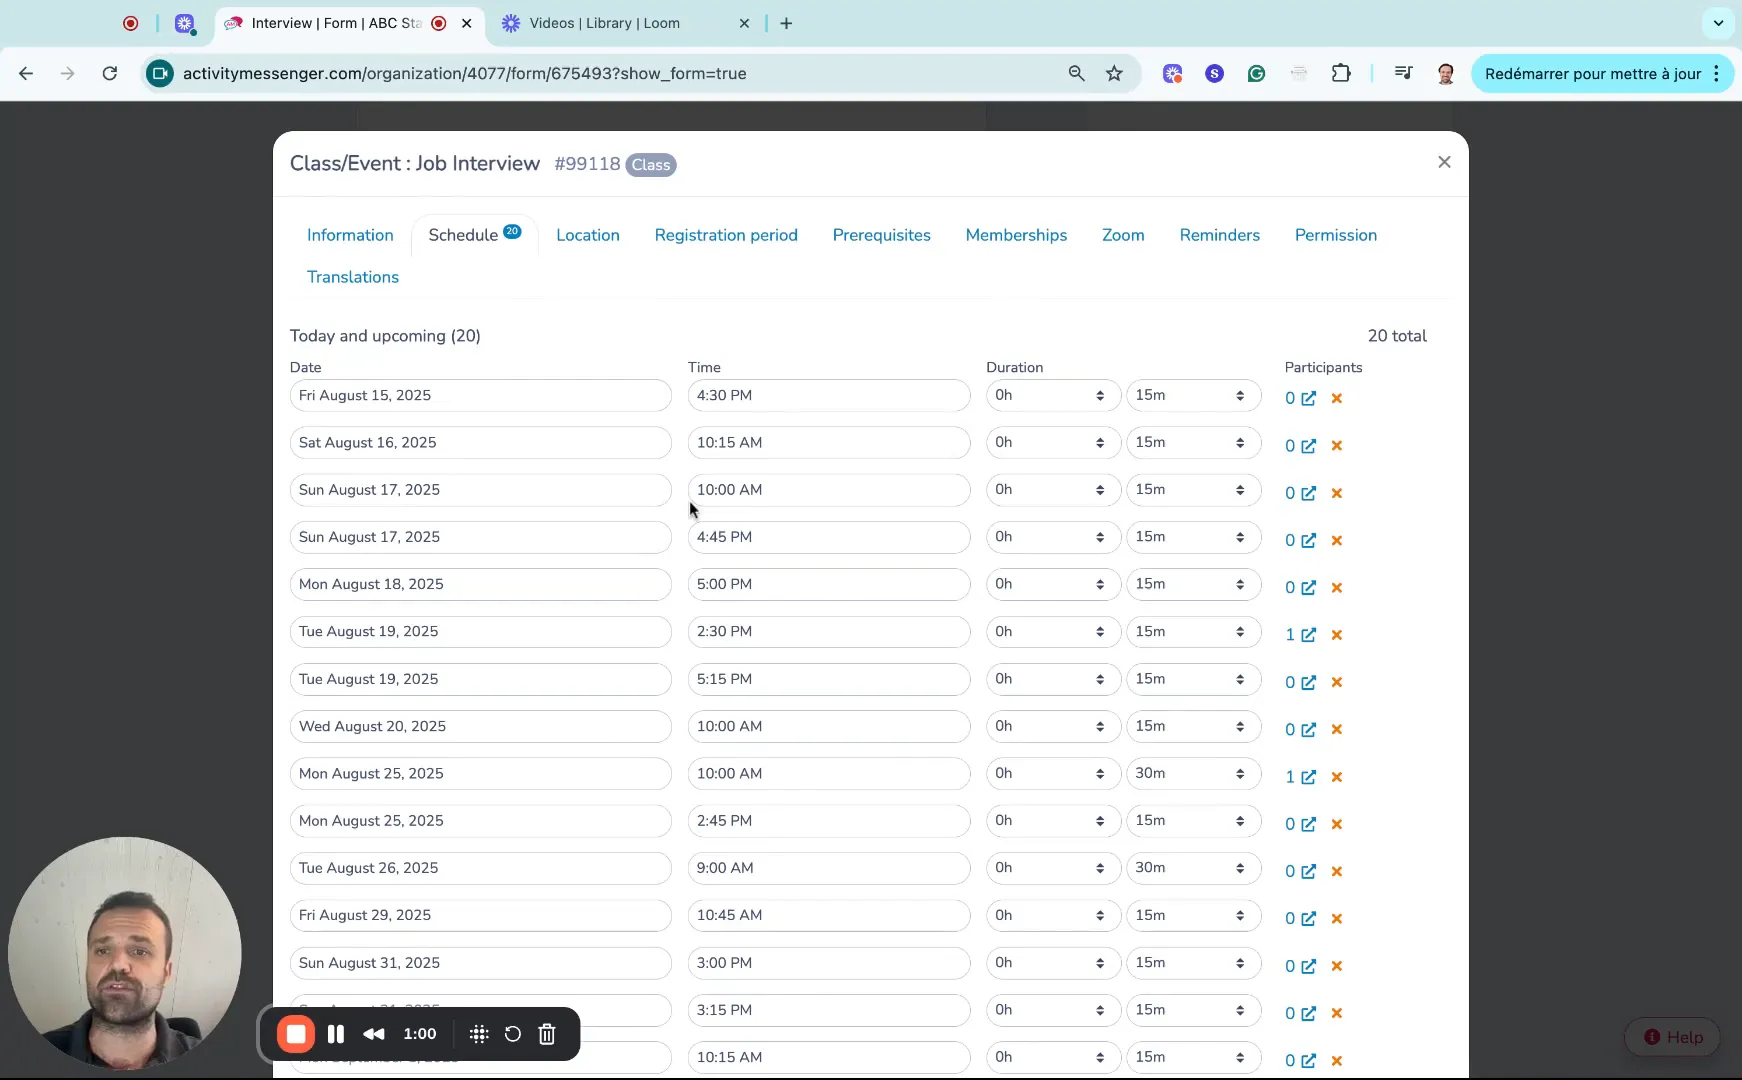The height and width of the screenshot is (1080, 1742).
Task: Close the Class/Event Job Interview dialog
Action: coord(1444,162)
